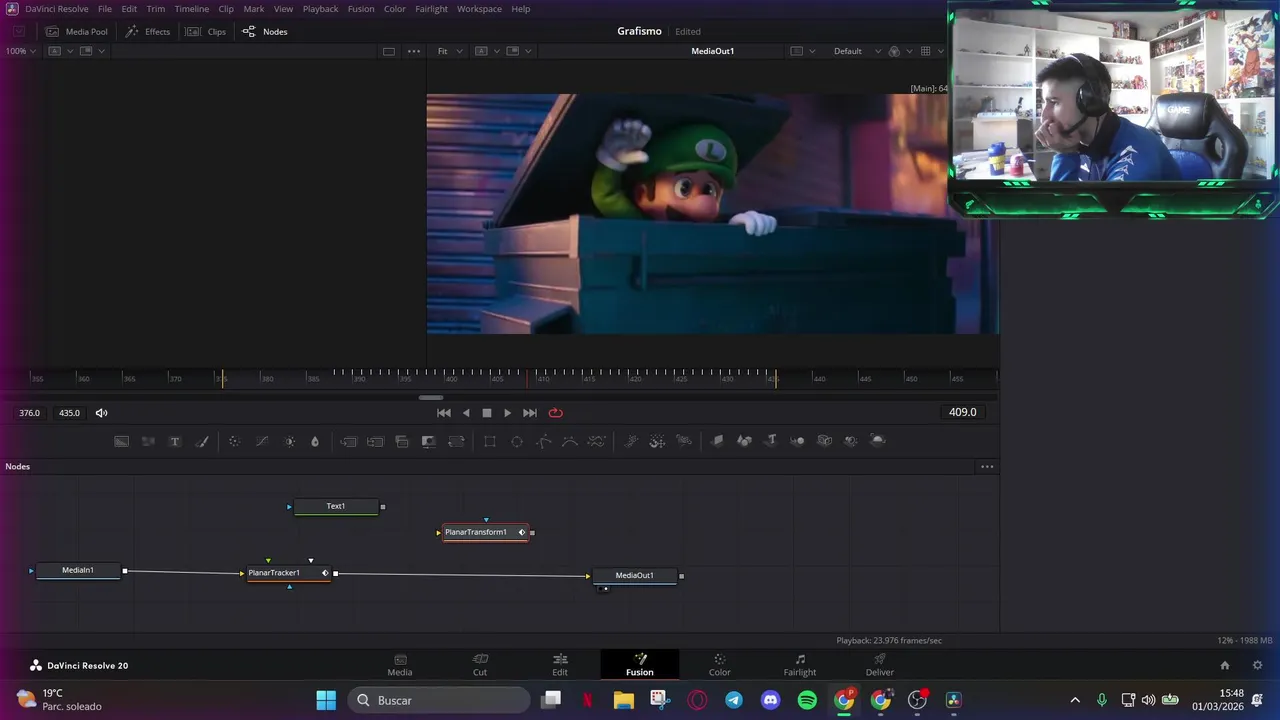Add a BSpline mask from the toolbar
This screenshot has height=720, width=1280.
[570, 441]
